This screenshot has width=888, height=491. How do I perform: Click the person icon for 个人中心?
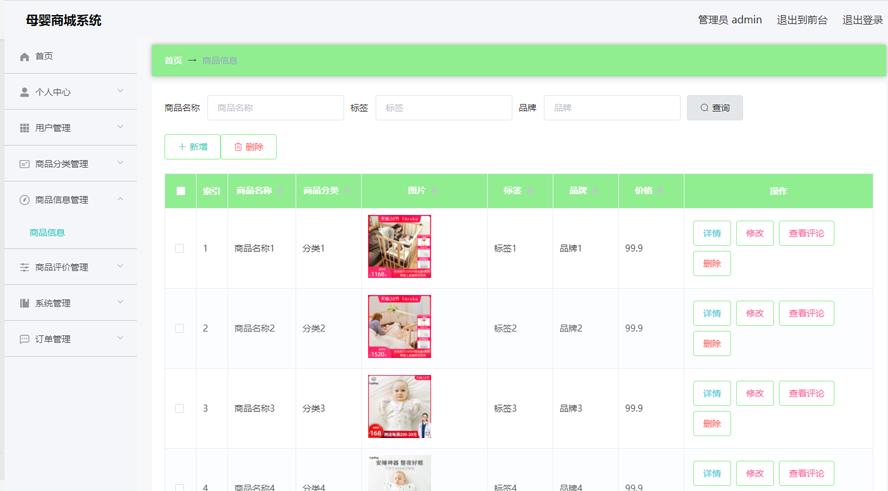coord(24,92)
